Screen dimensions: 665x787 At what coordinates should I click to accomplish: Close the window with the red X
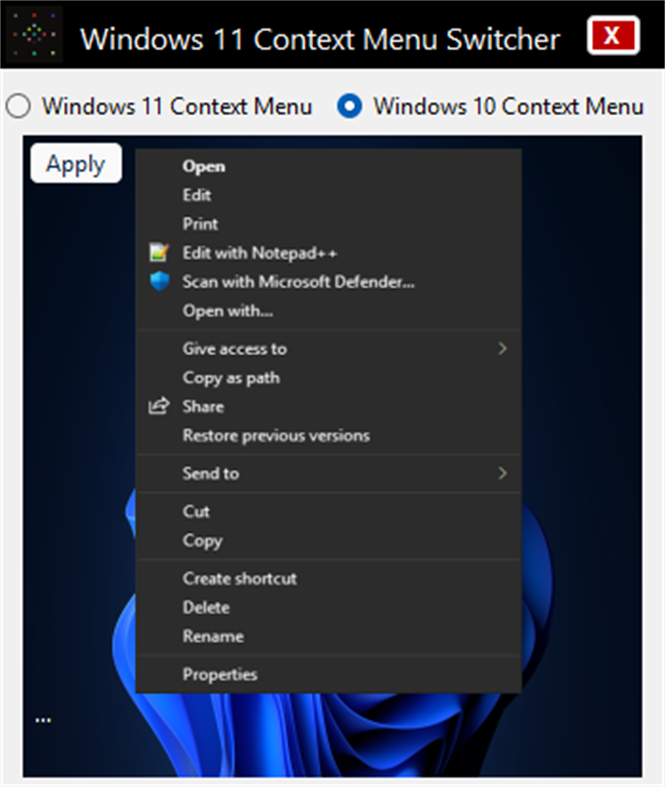click(x=613, y=35)
